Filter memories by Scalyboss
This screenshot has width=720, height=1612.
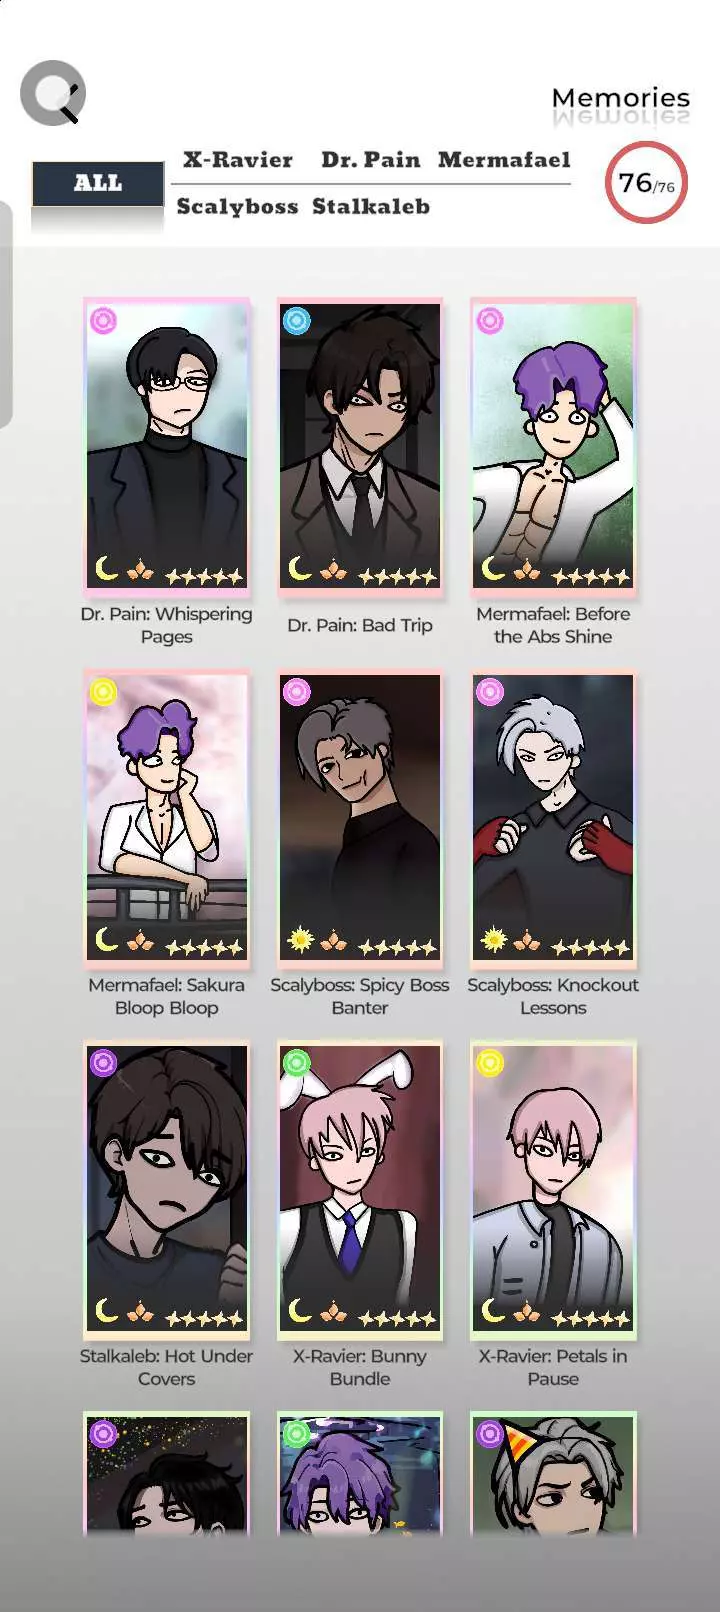coord(237,207)
